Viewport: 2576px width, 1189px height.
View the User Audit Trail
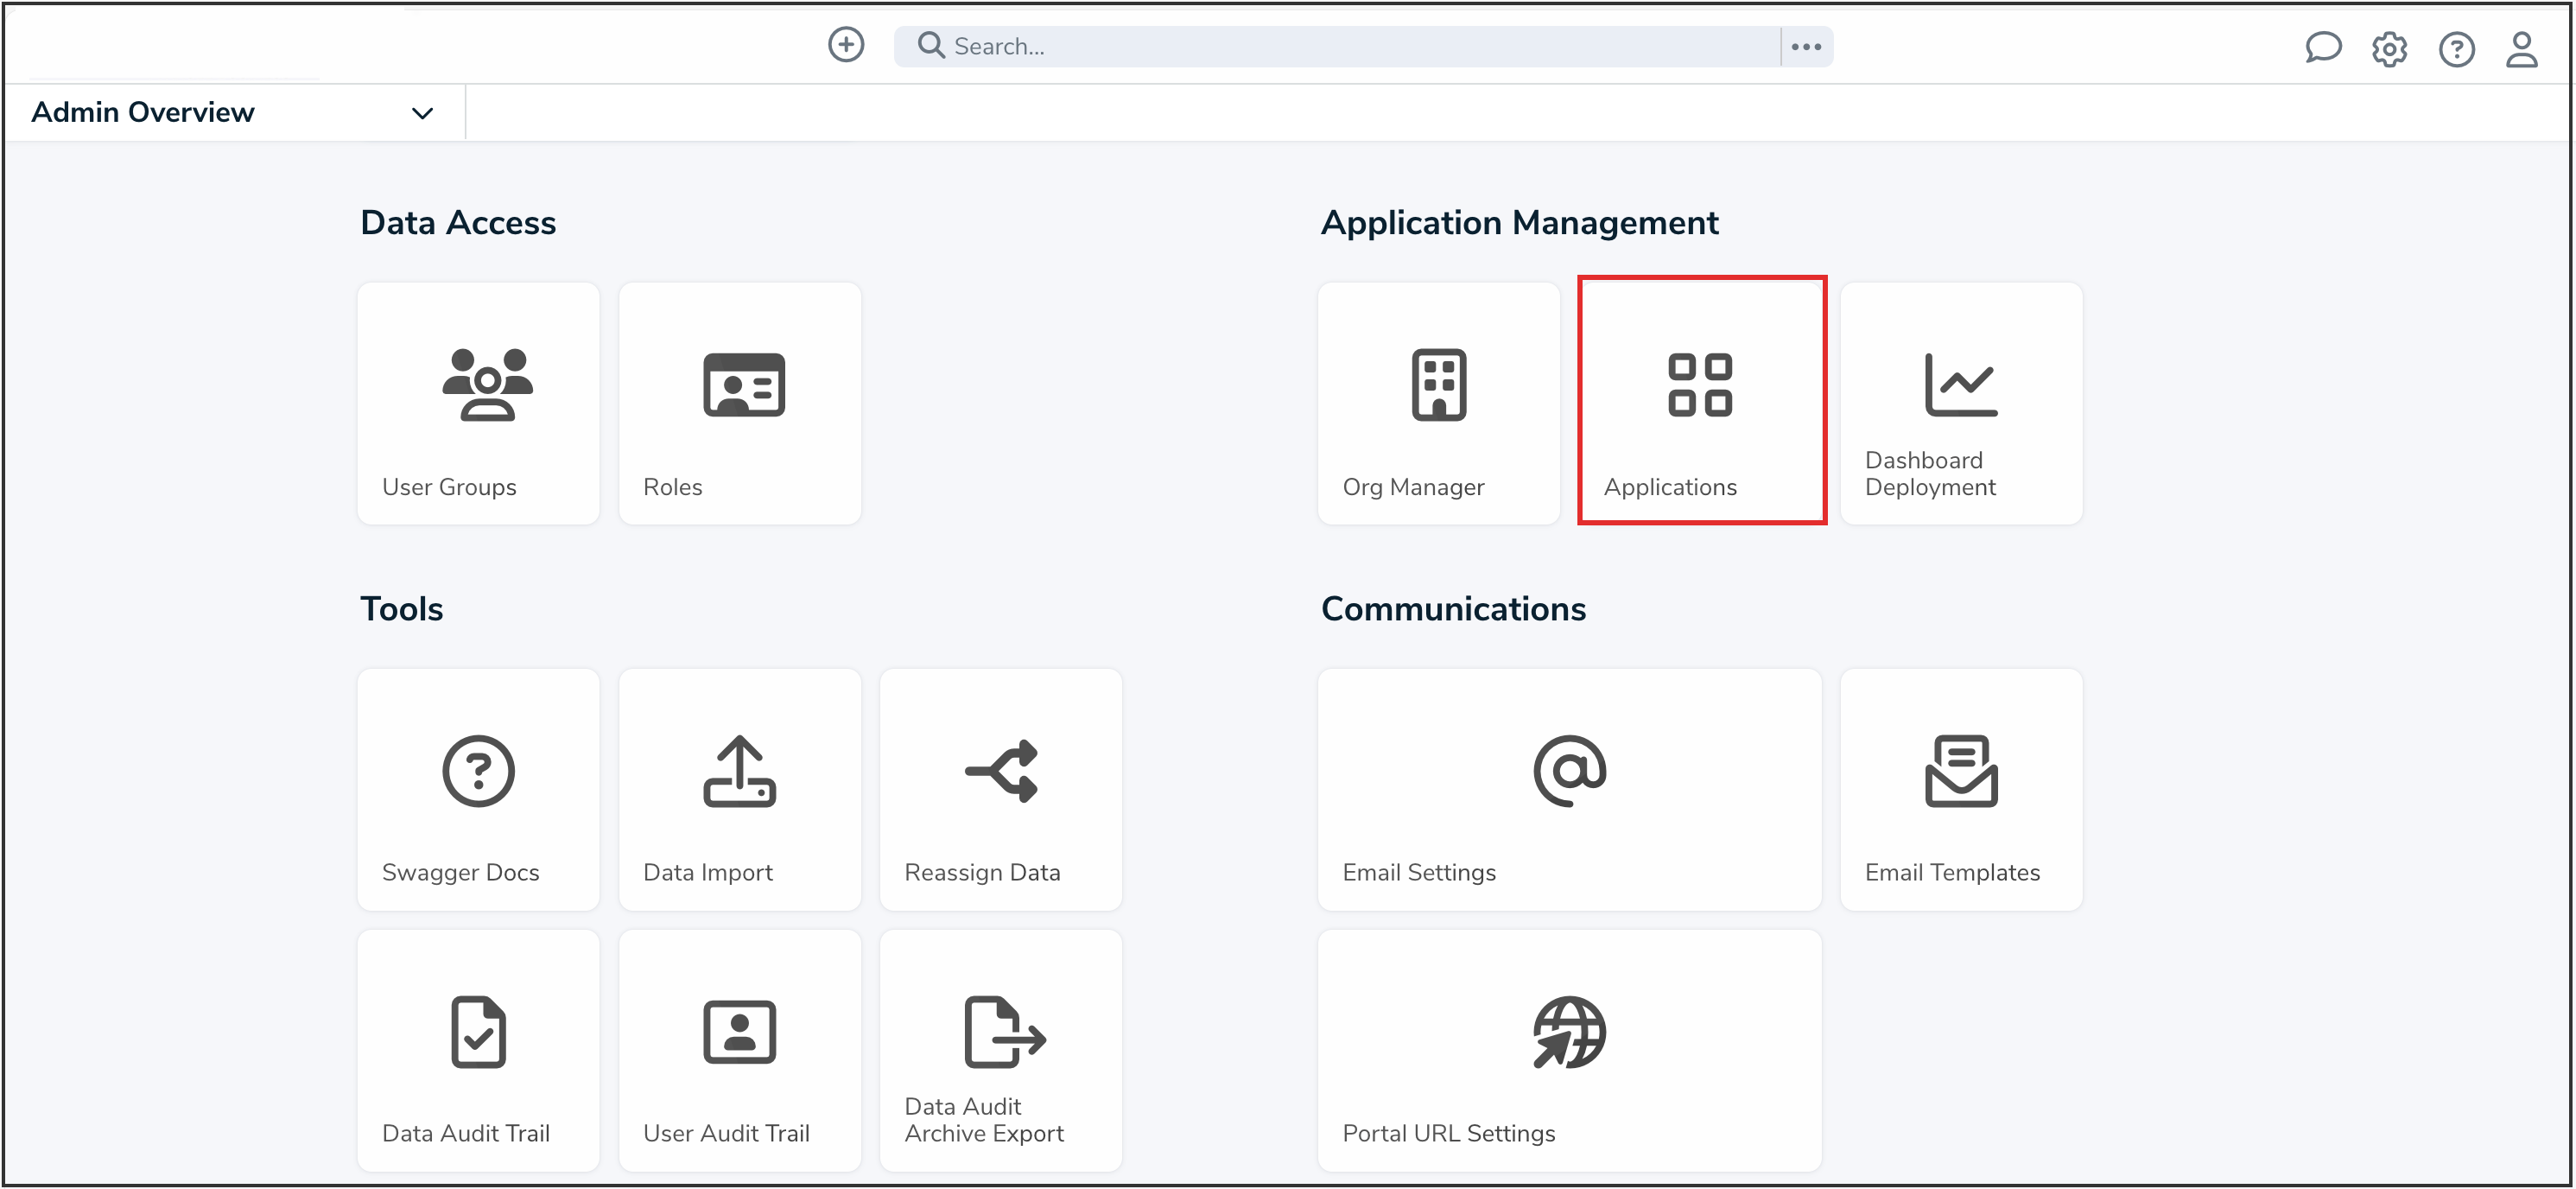point(739,1050)
